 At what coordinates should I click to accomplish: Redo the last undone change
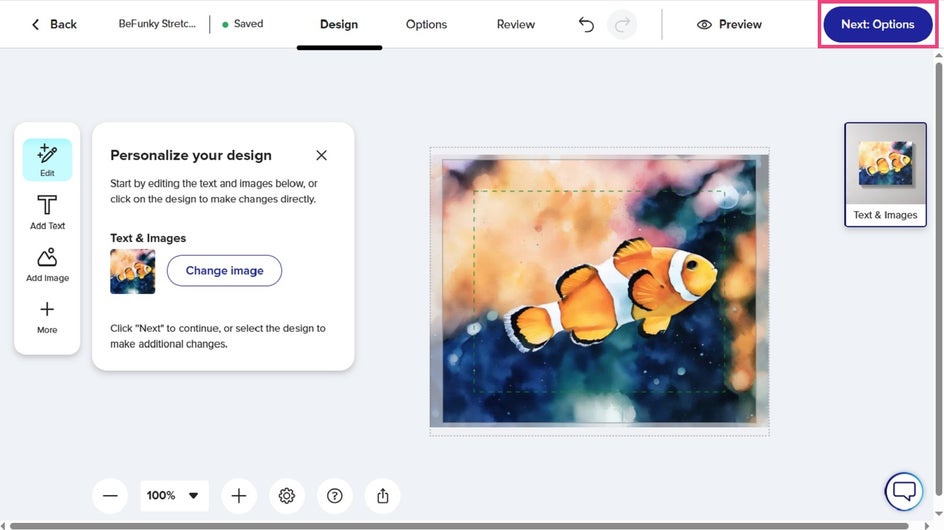click(622, 24)
